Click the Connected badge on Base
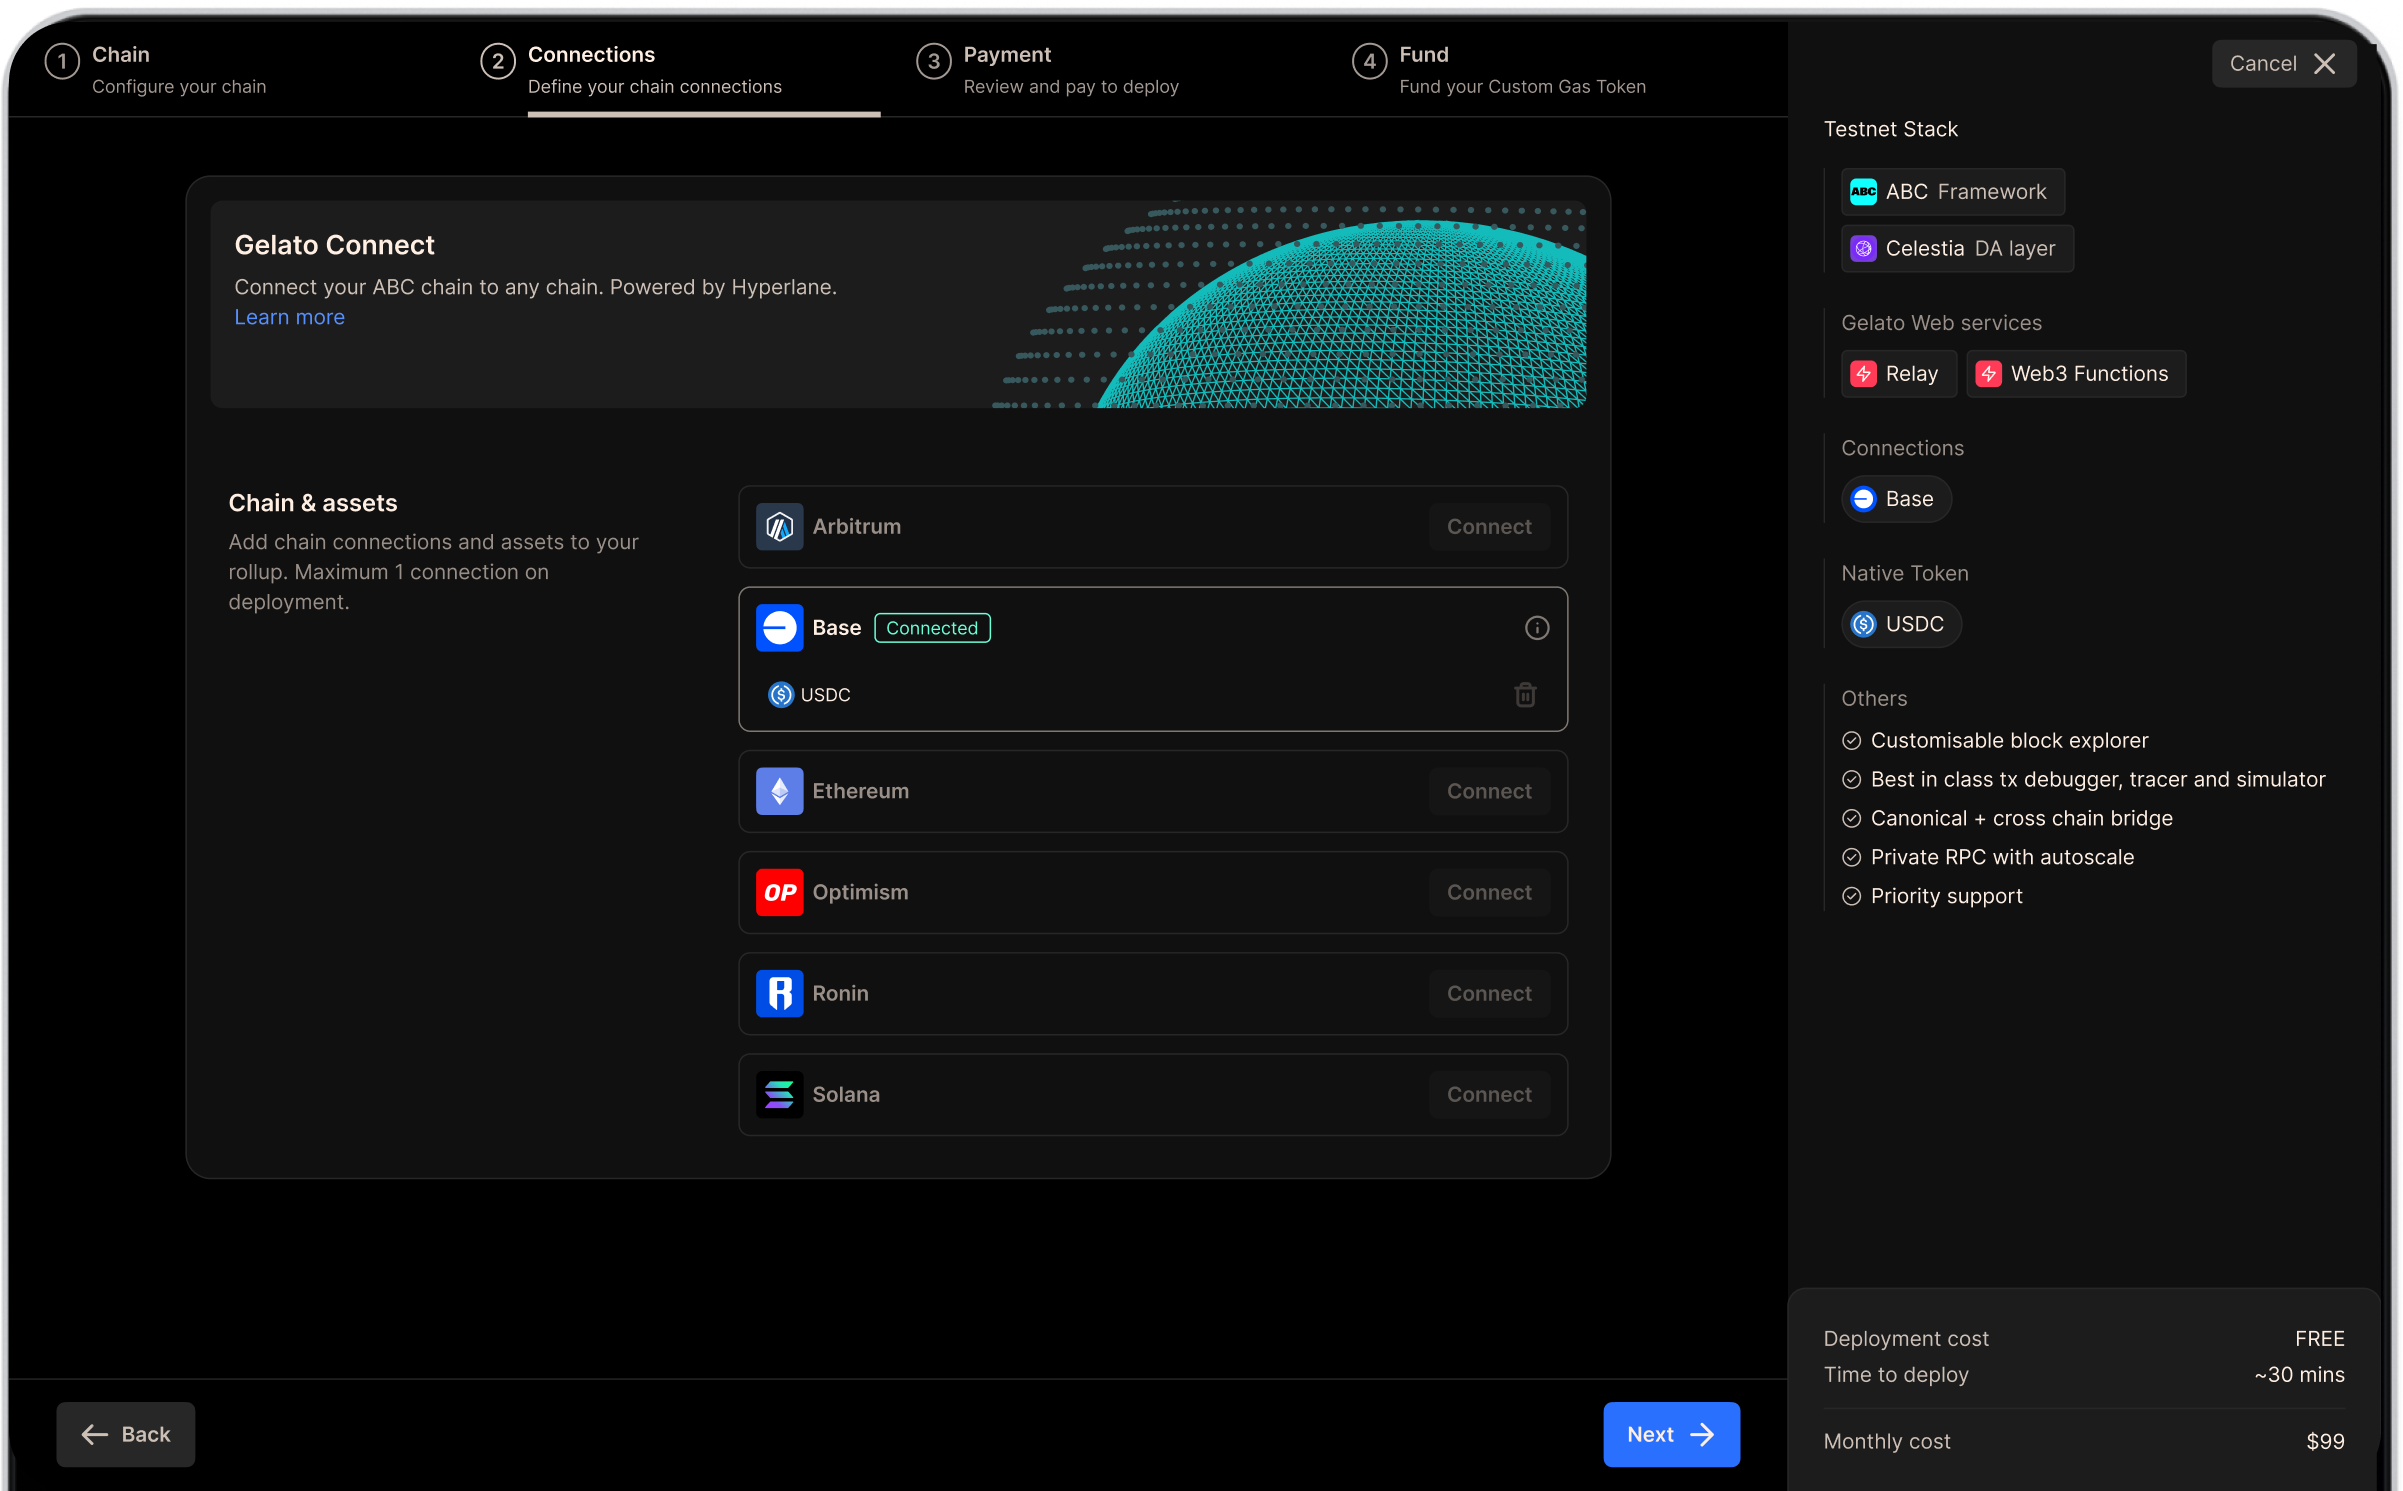 tap(932, 628)
